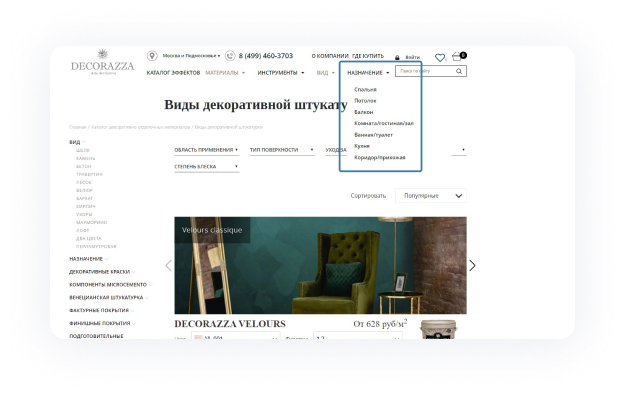
Task: Select Комната/гостиная/зал in the menu
Action: pos(384,124)
